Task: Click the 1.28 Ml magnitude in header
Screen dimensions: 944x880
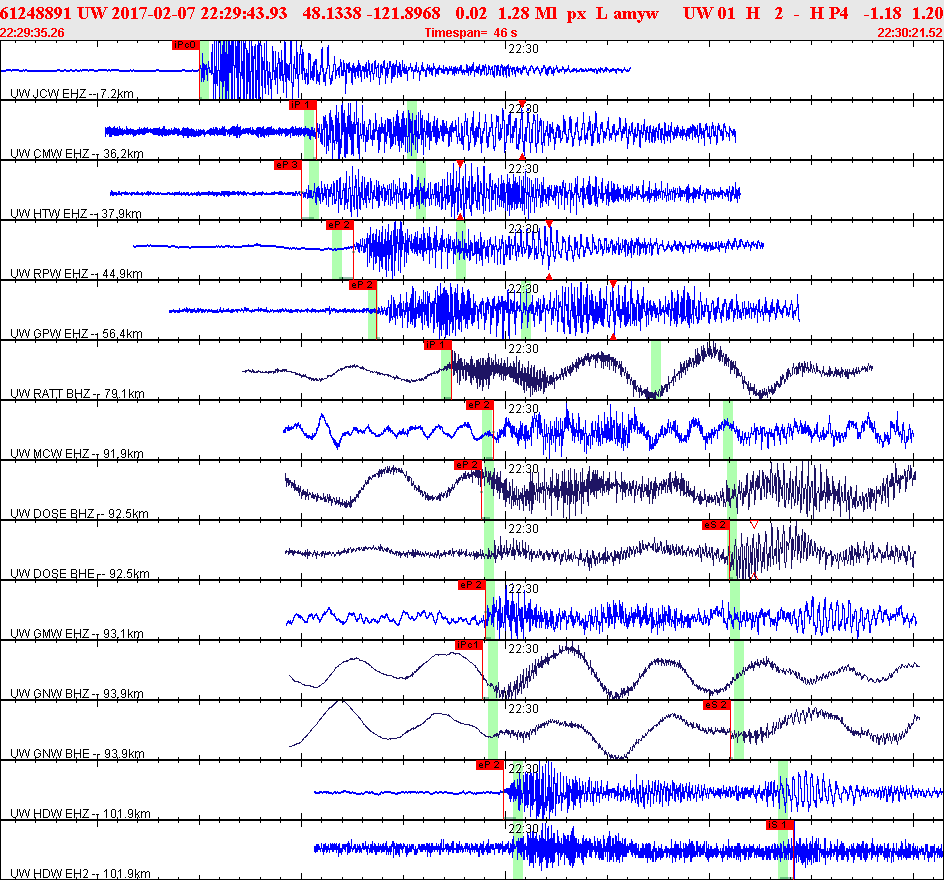Action: tap(527, 13)
